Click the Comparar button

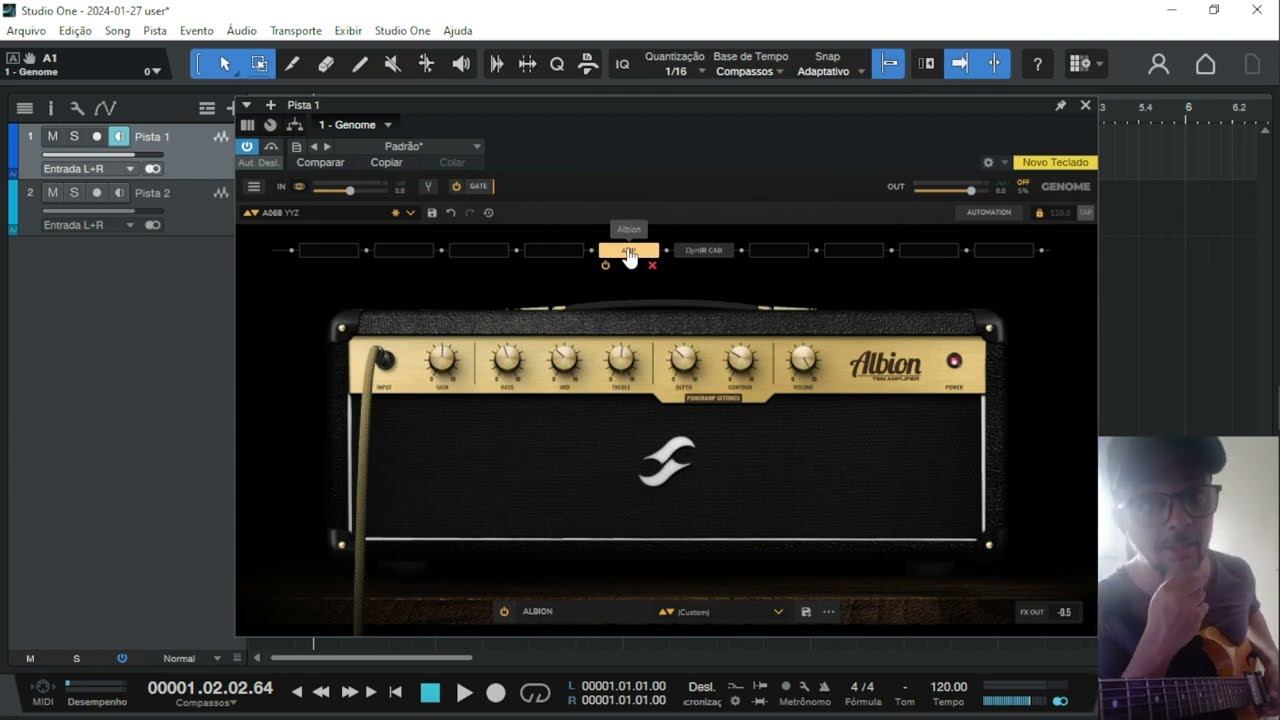(320, 163)
